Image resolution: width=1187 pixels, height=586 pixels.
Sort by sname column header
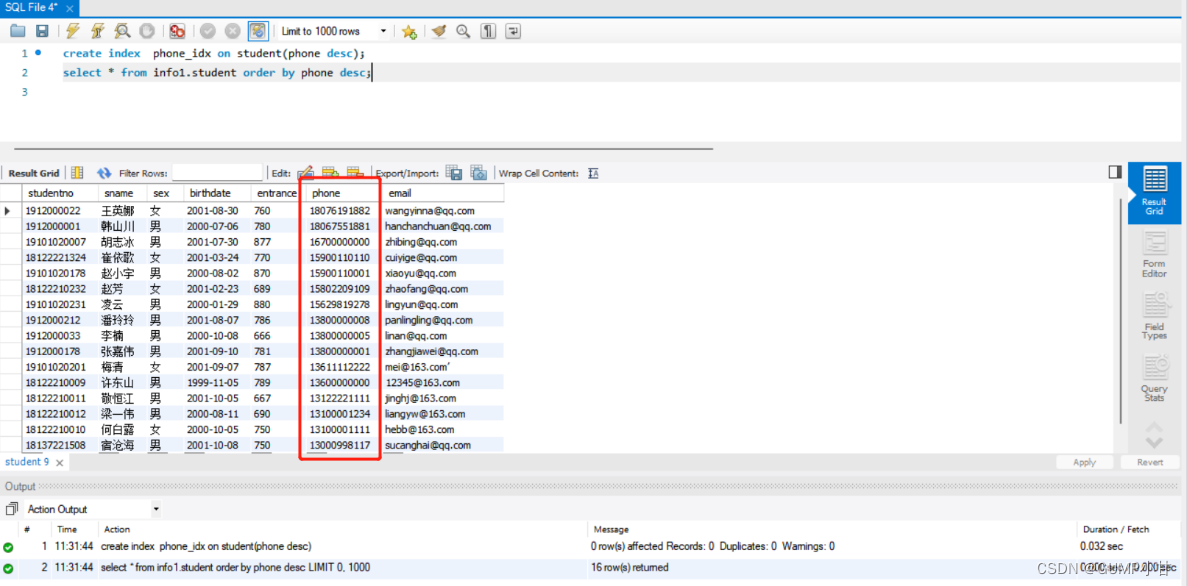[x=123, y=193]
